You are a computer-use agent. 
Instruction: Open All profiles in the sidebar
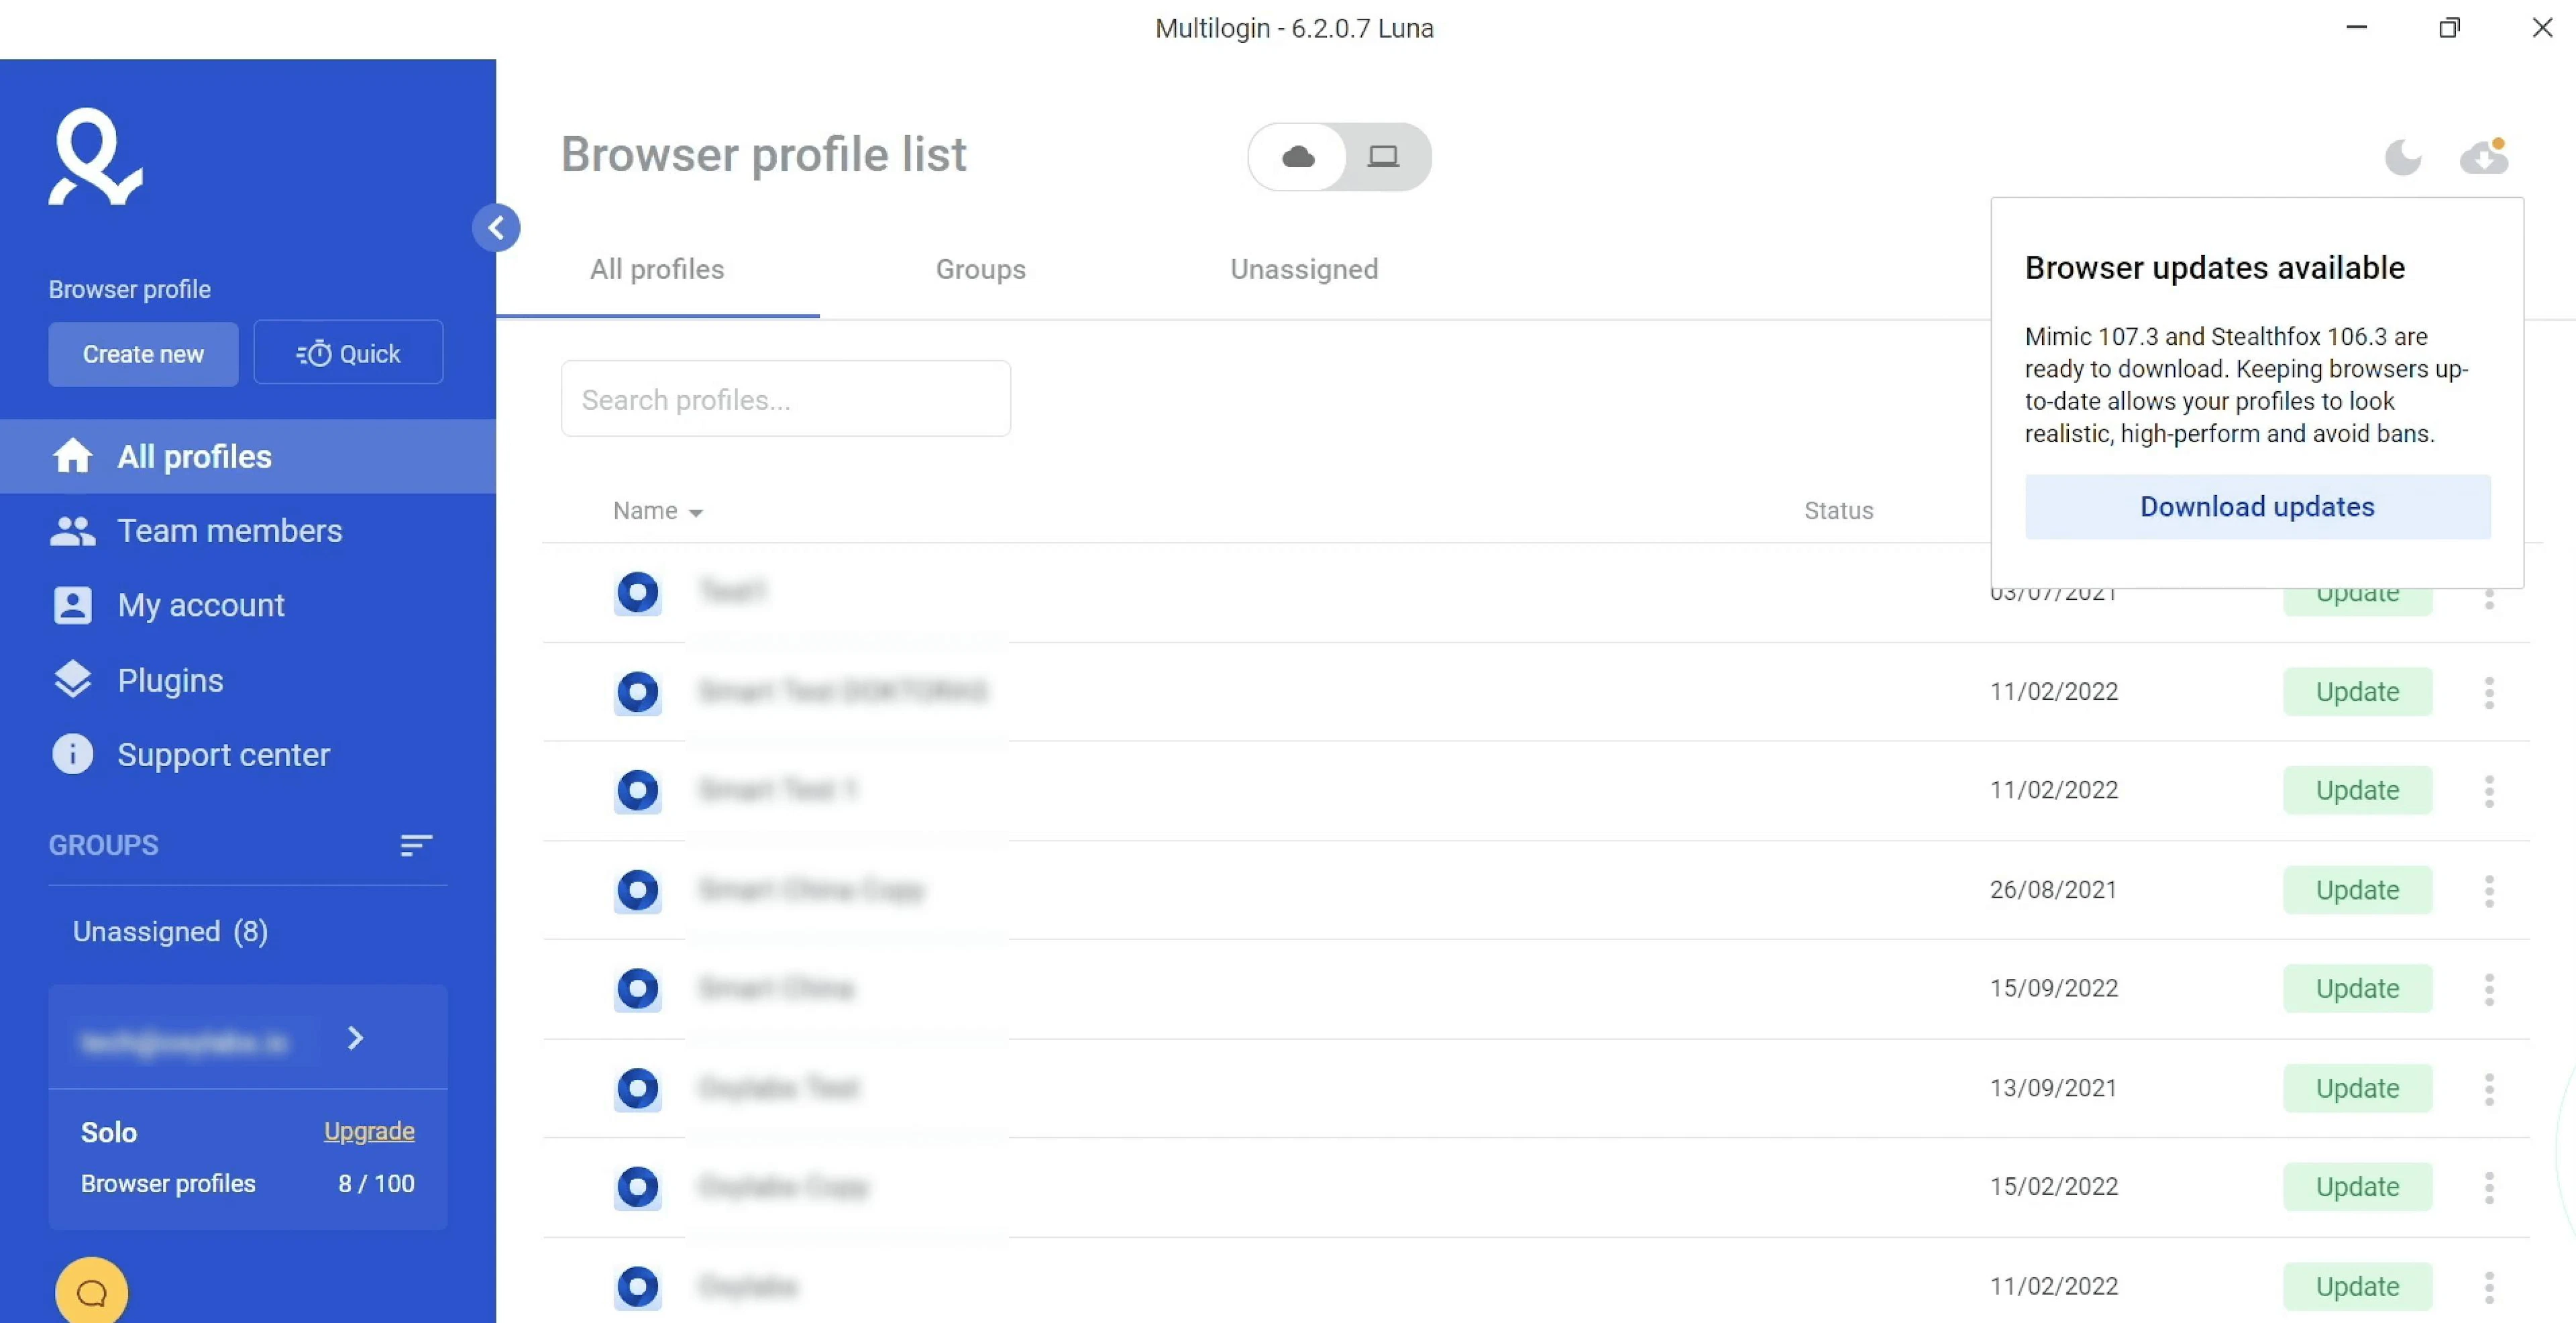(x=248, y=456)
